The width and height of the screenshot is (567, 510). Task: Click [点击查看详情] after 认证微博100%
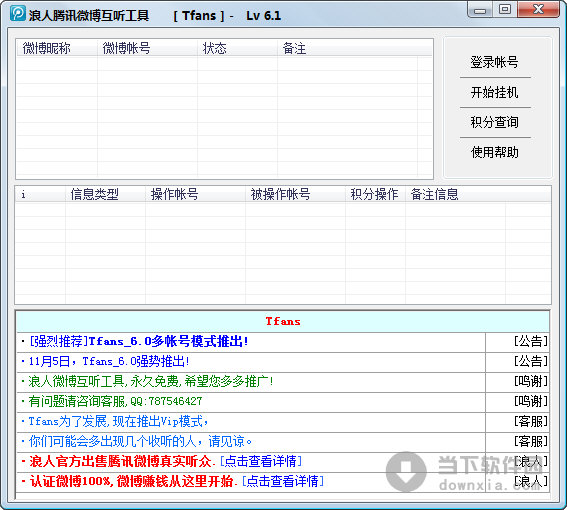click(283, 481)
